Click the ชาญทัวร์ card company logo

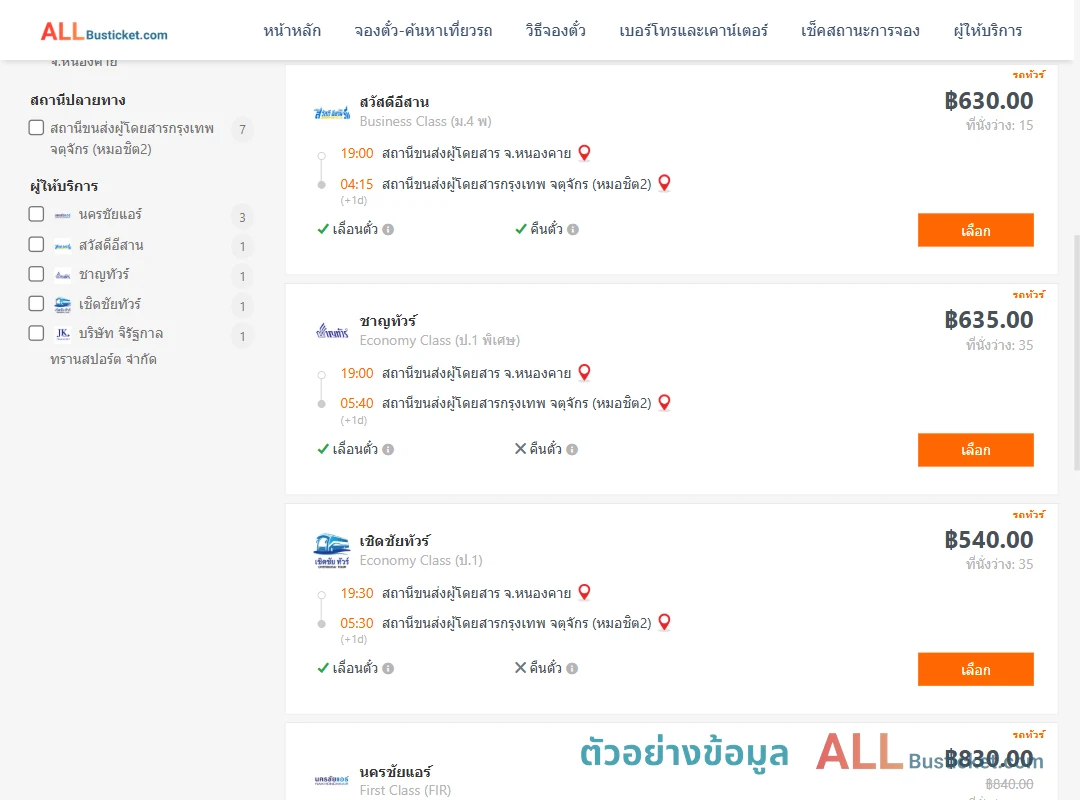pyautogui.click(x=332, y=331)
